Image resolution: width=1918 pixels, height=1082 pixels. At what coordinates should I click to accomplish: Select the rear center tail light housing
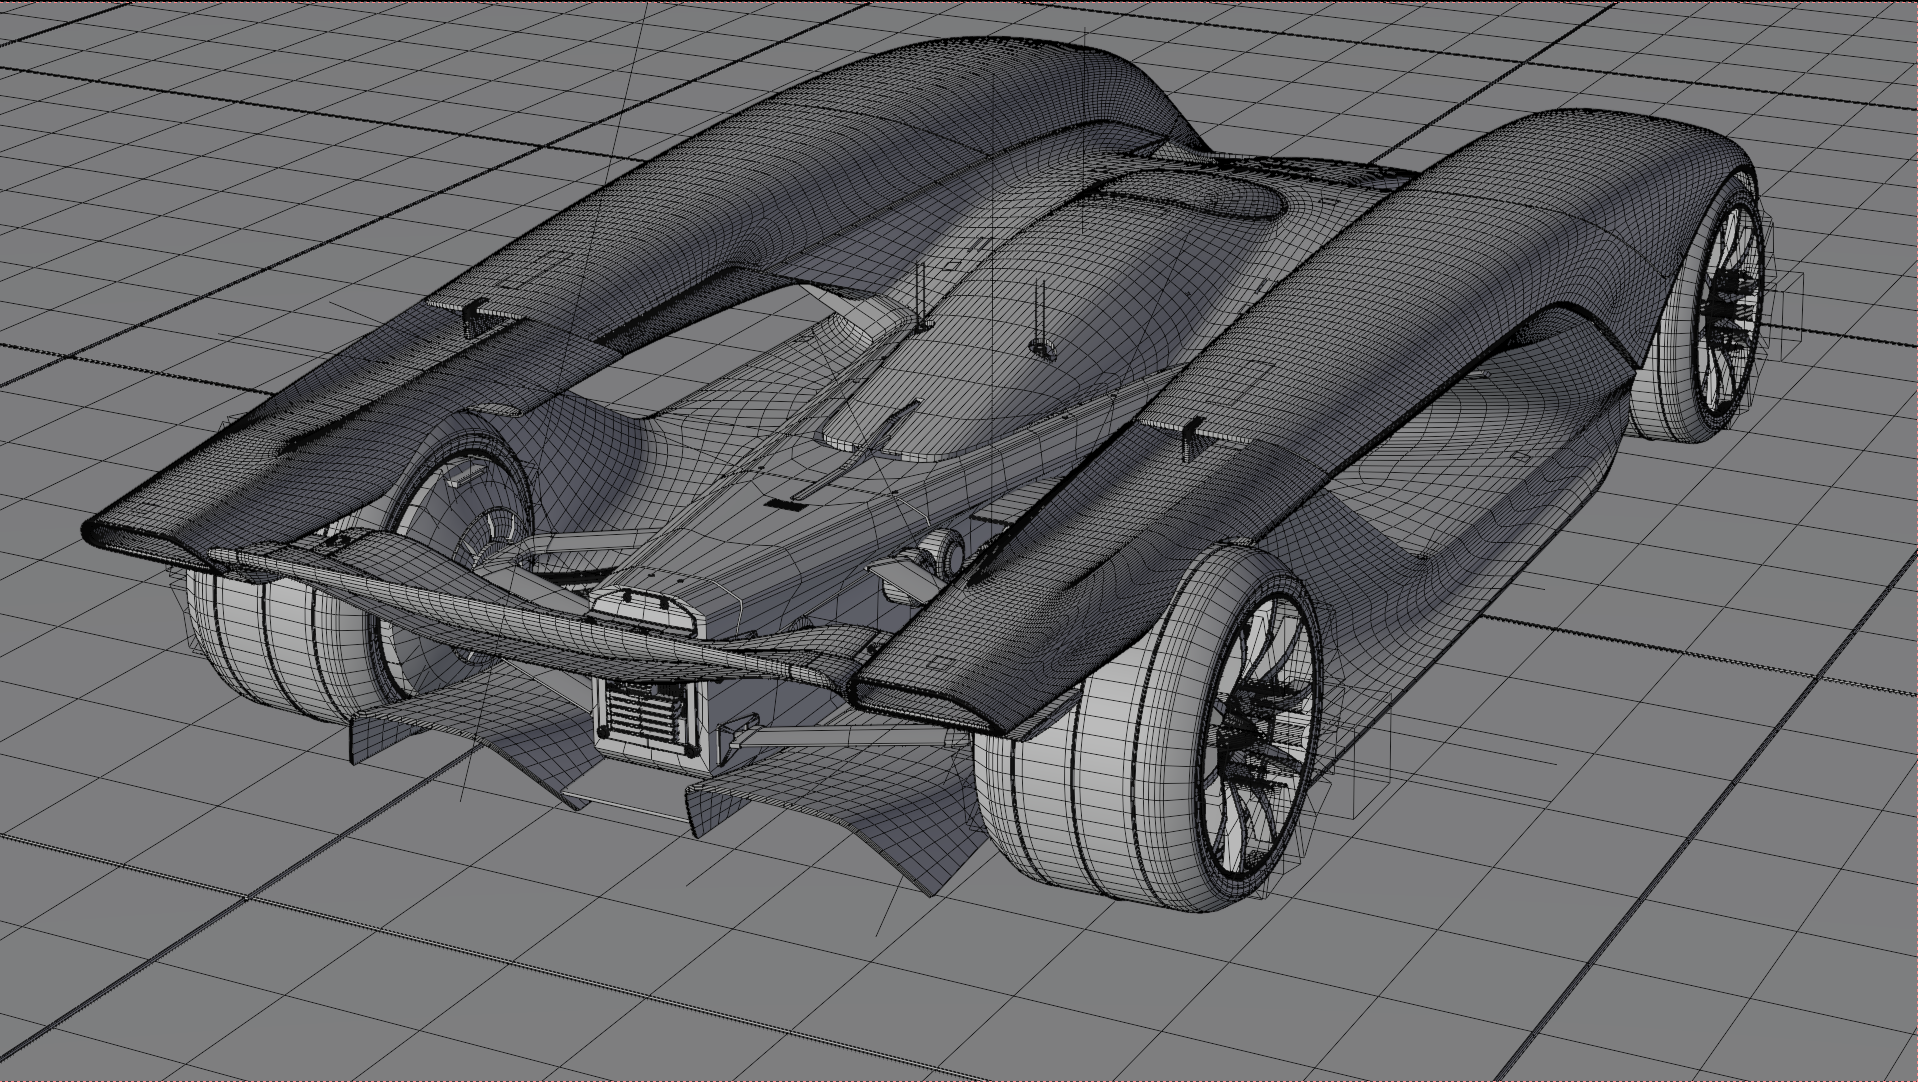(x=643, y=610)
